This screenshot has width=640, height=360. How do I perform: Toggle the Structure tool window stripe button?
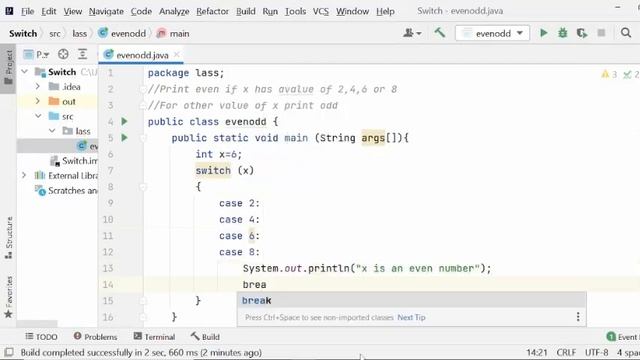(x=9, y=238)
